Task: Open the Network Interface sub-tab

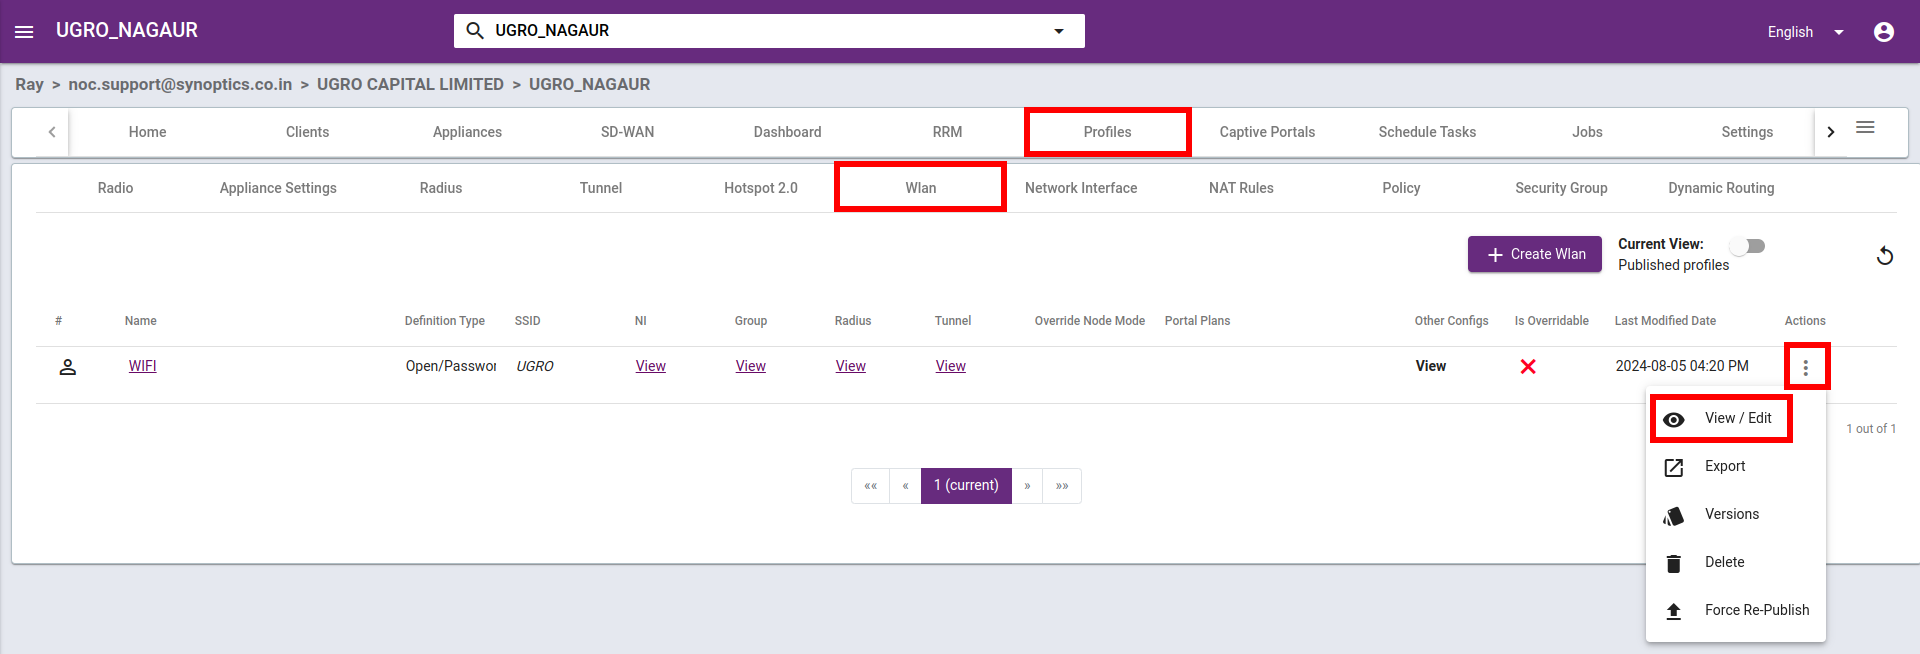Action: (1081, 188)
